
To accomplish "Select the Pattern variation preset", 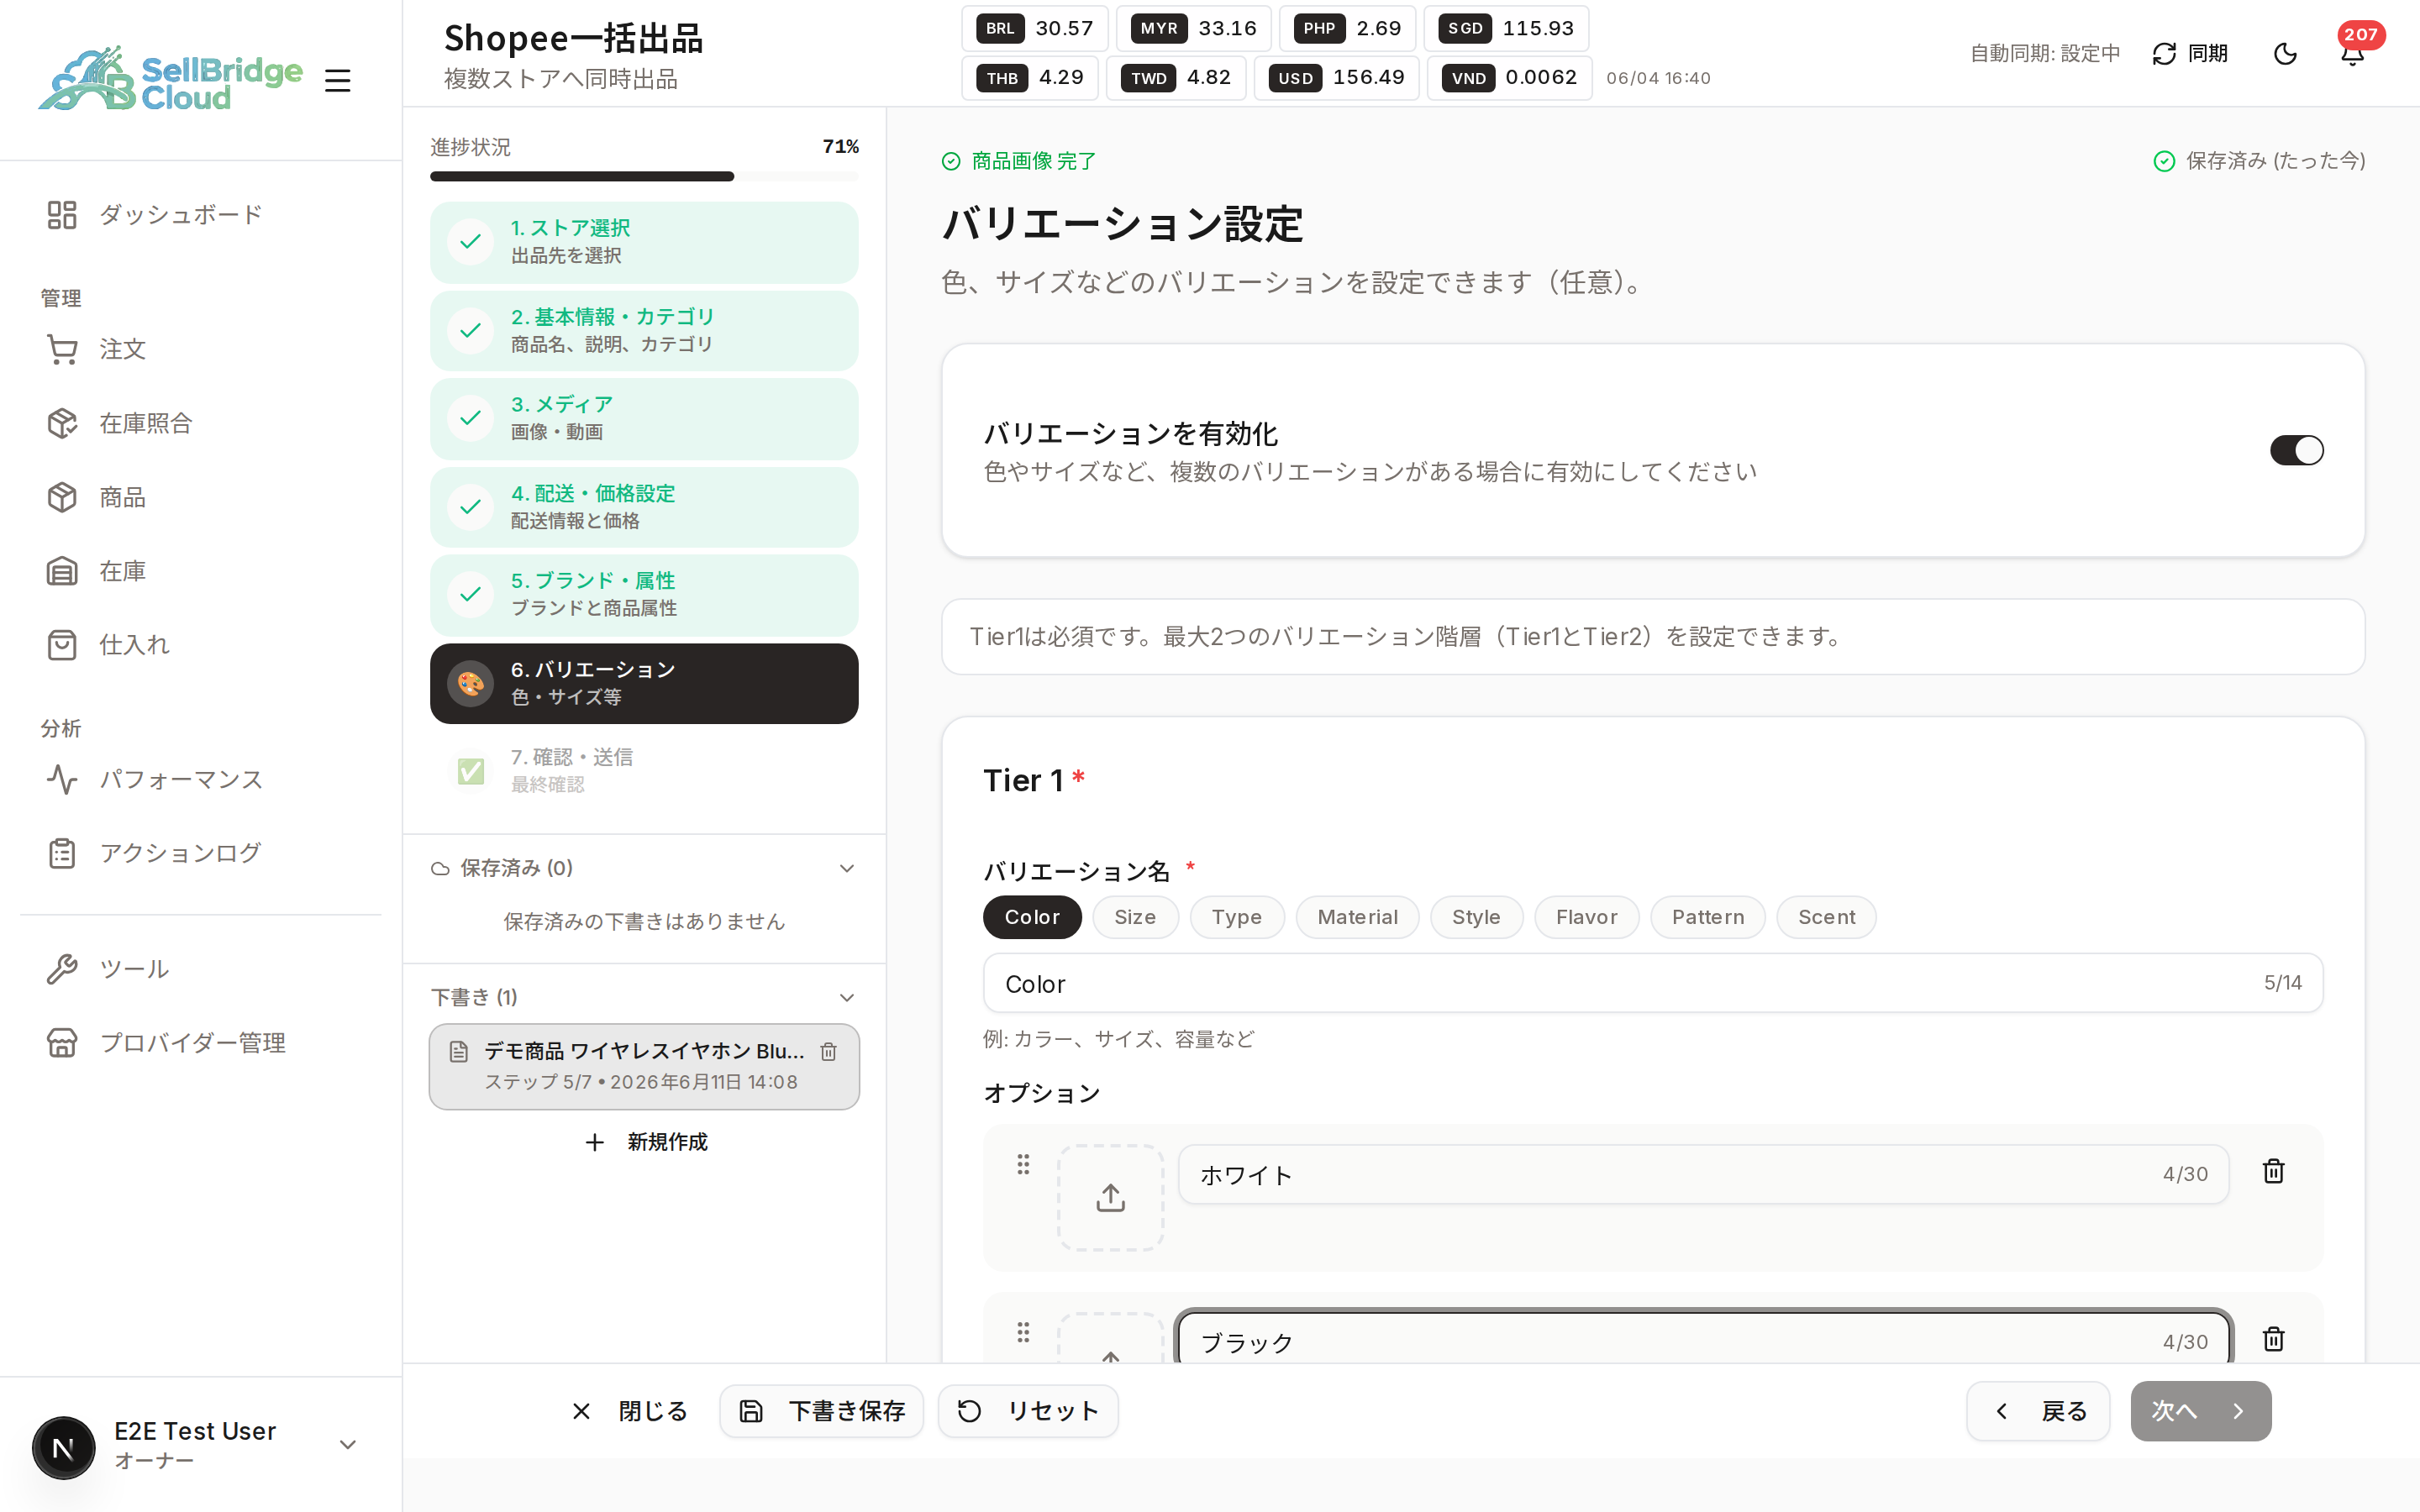I will point(1707,917).
